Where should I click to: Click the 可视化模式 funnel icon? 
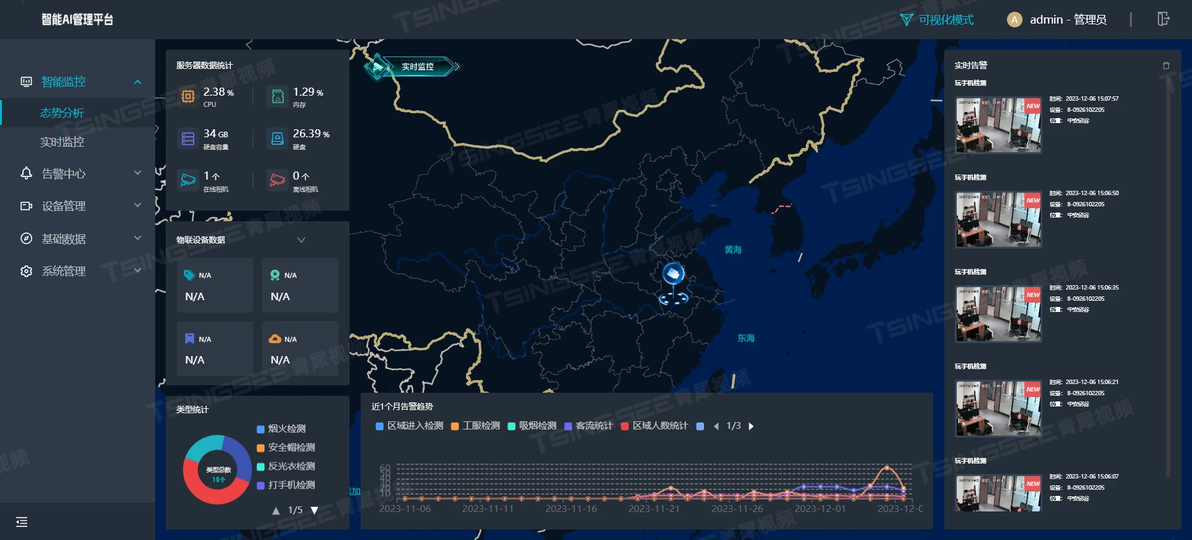[x=906, y=20]
